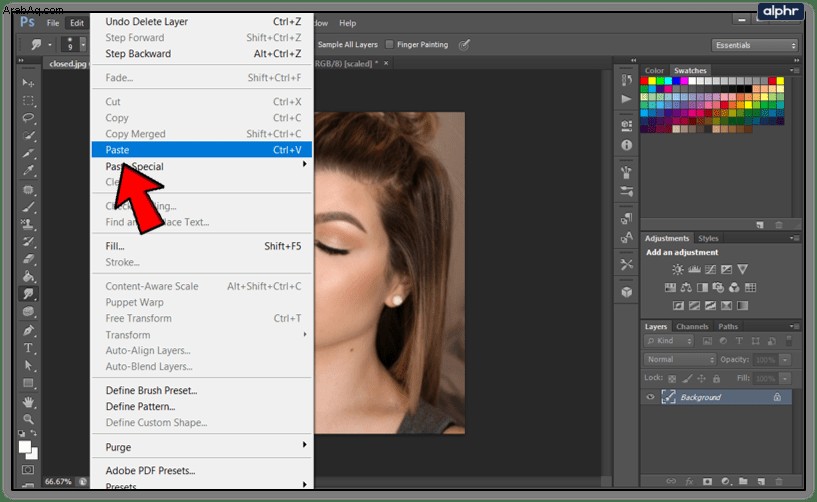This screenshot has height=502, width=817.
Task: Select the Horizontal Type tool
Action: point(28,348)
